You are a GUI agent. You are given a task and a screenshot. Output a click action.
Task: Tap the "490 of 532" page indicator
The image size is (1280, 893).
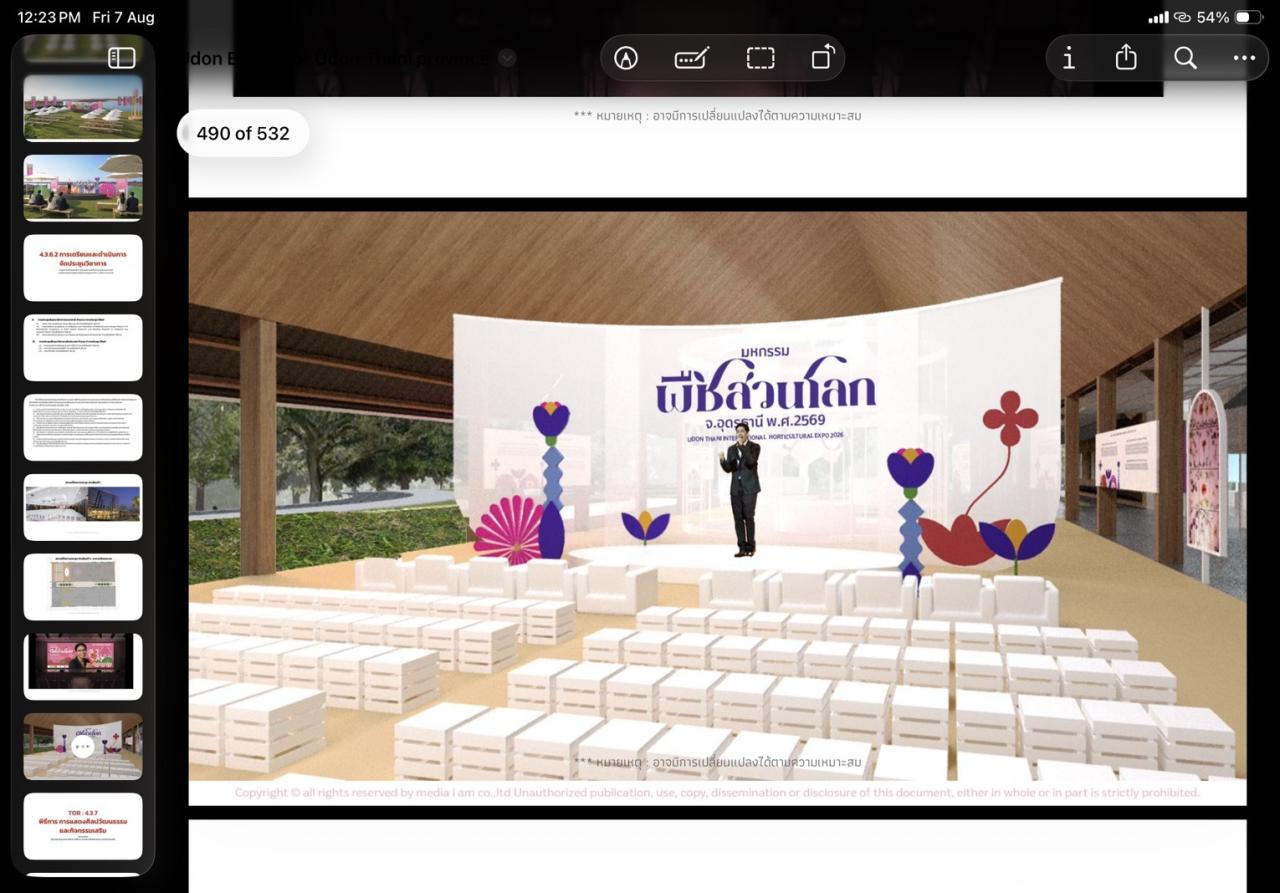[x=243, y=133]
